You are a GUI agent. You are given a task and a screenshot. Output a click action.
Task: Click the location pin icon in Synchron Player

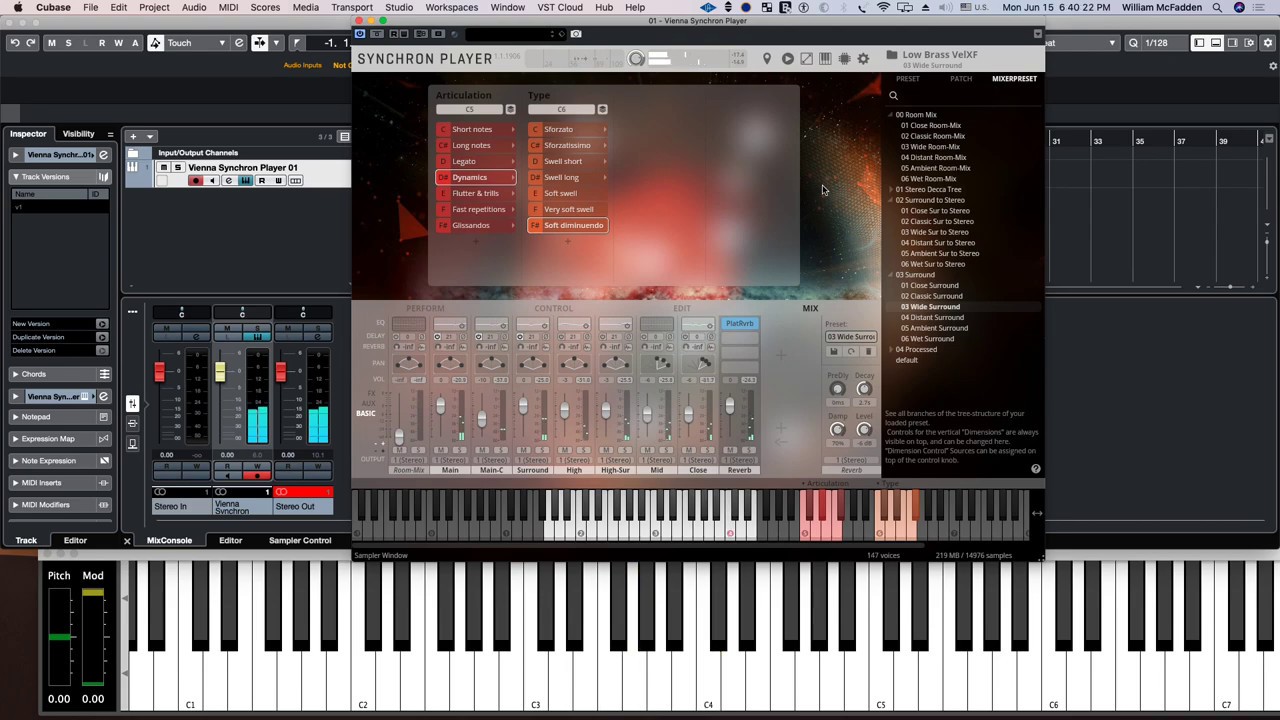(767, 59)
